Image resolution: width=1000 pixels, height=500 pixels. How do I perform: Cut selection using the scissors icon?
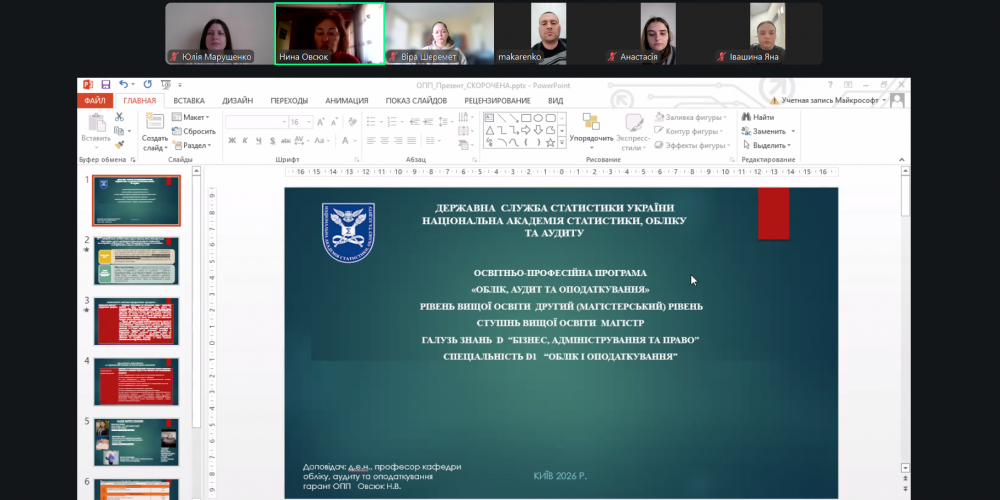(119, 117)
